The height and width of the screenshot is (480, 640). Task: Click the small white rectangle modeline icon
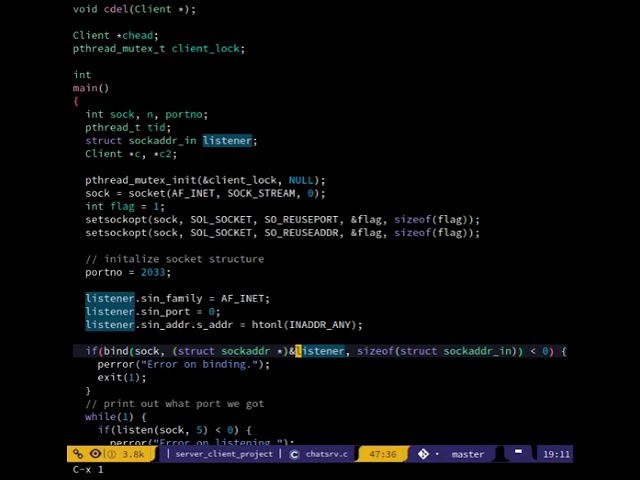pos(518,453)
